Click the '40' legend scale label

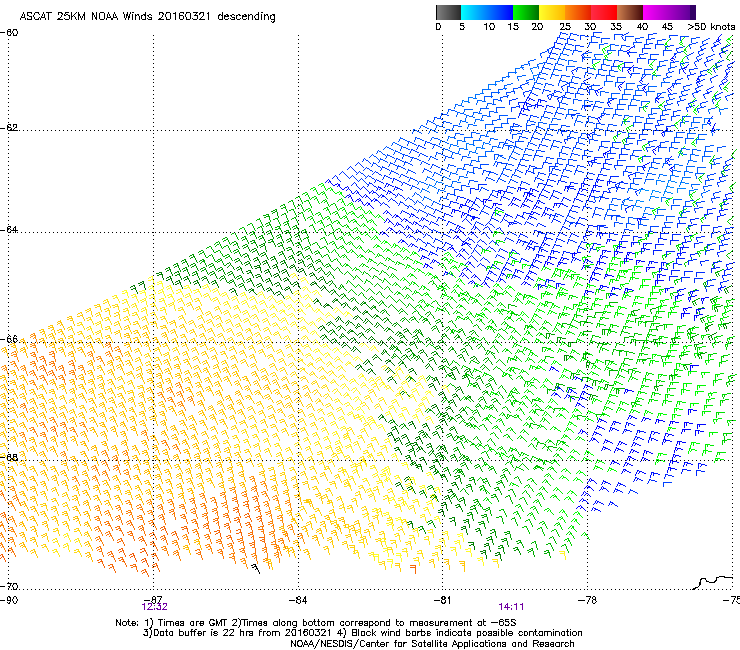click(x=642, y=27)
